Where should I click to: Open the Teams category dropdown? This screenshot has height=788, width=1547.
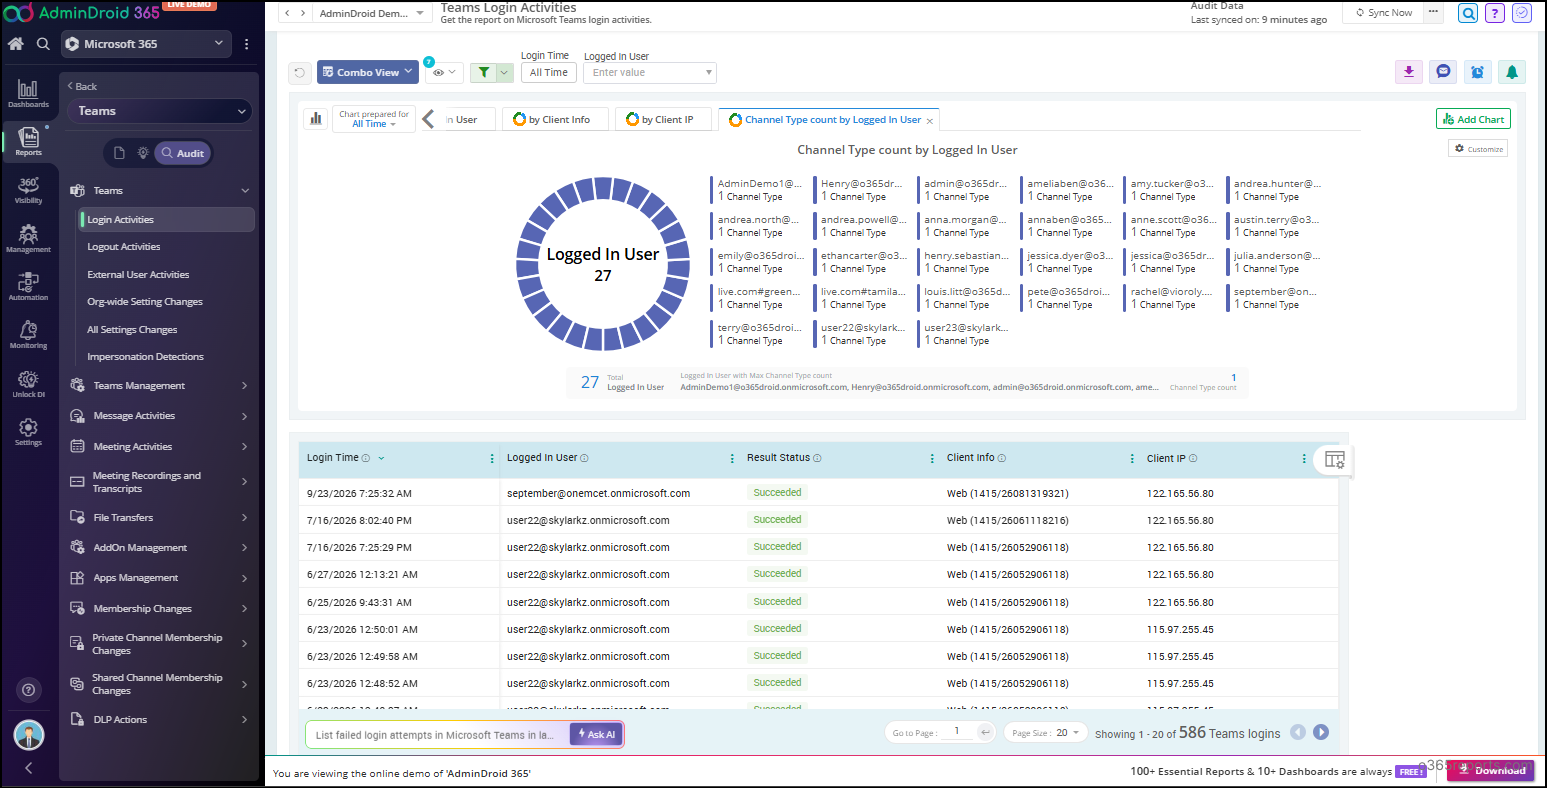[160, 111]
